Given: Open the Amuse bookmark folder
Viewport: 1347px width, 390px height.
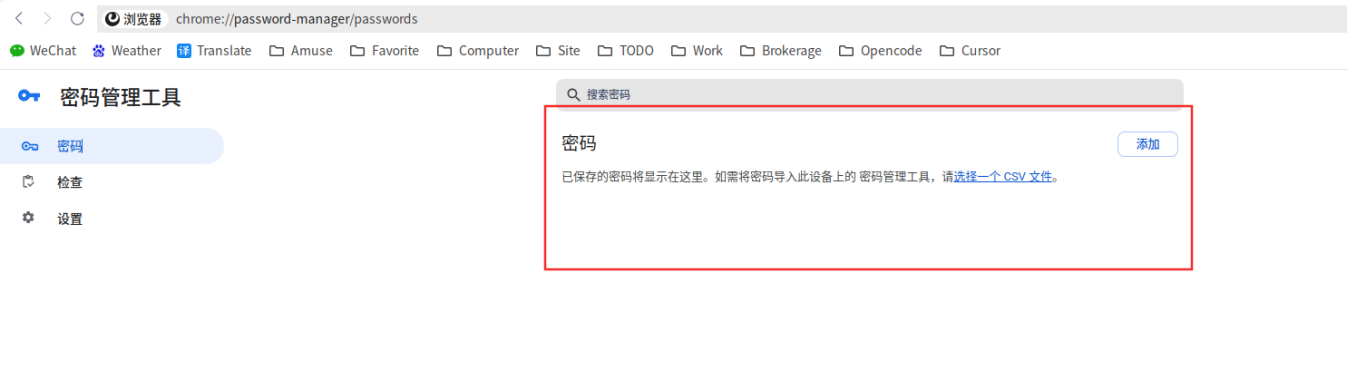Looking at the screenshot, I should click(x=301, y=50).
